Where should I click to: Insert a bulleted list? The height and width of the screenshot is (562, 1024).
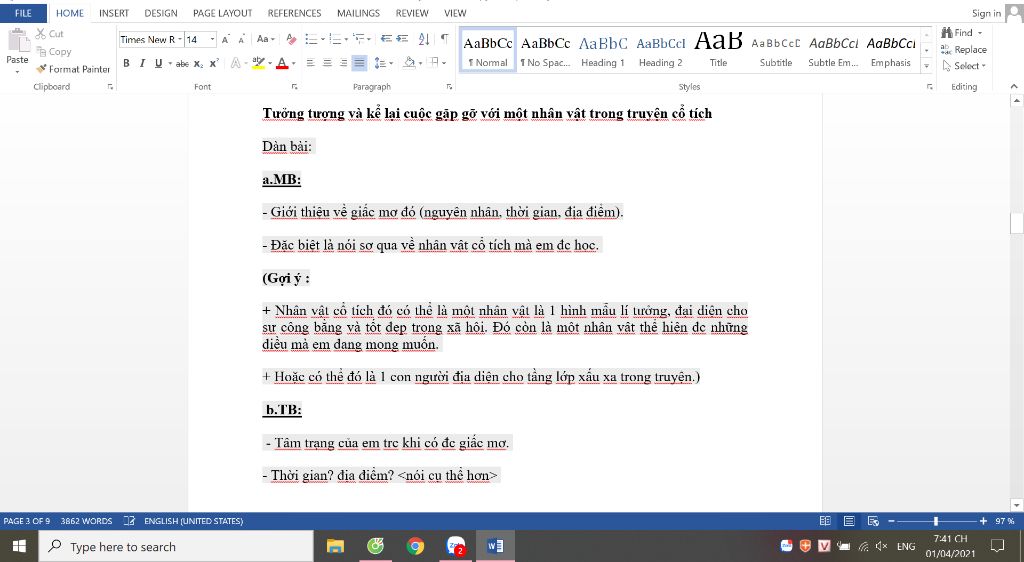pyautogui.click(x=313, y=40)
